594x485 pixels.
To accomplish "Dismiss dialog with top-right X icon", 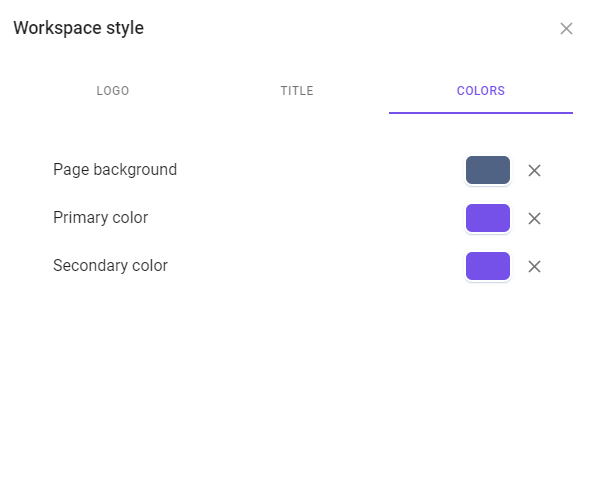I will [x=566, y=28].
